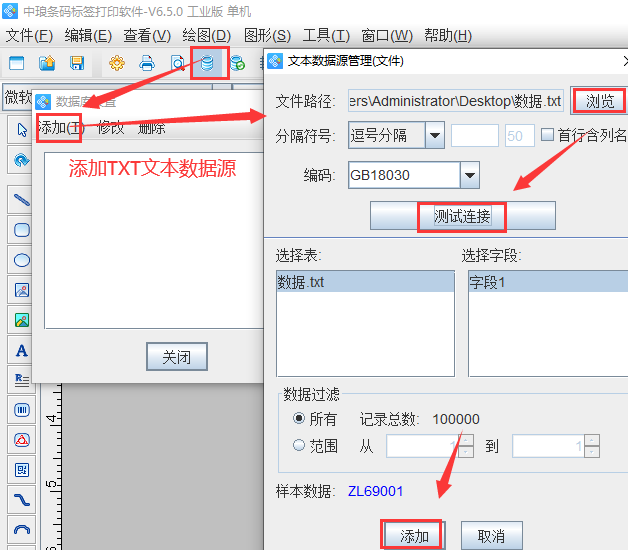Open the 窗口(W) menu
This screenshot has height=550, width=628.
pyautogui.click(x=387, y=36)
